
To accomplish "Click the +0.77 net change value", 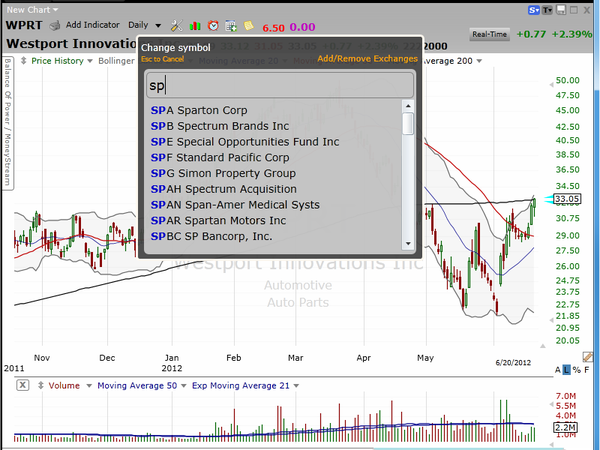I will (x=531, y=34).
